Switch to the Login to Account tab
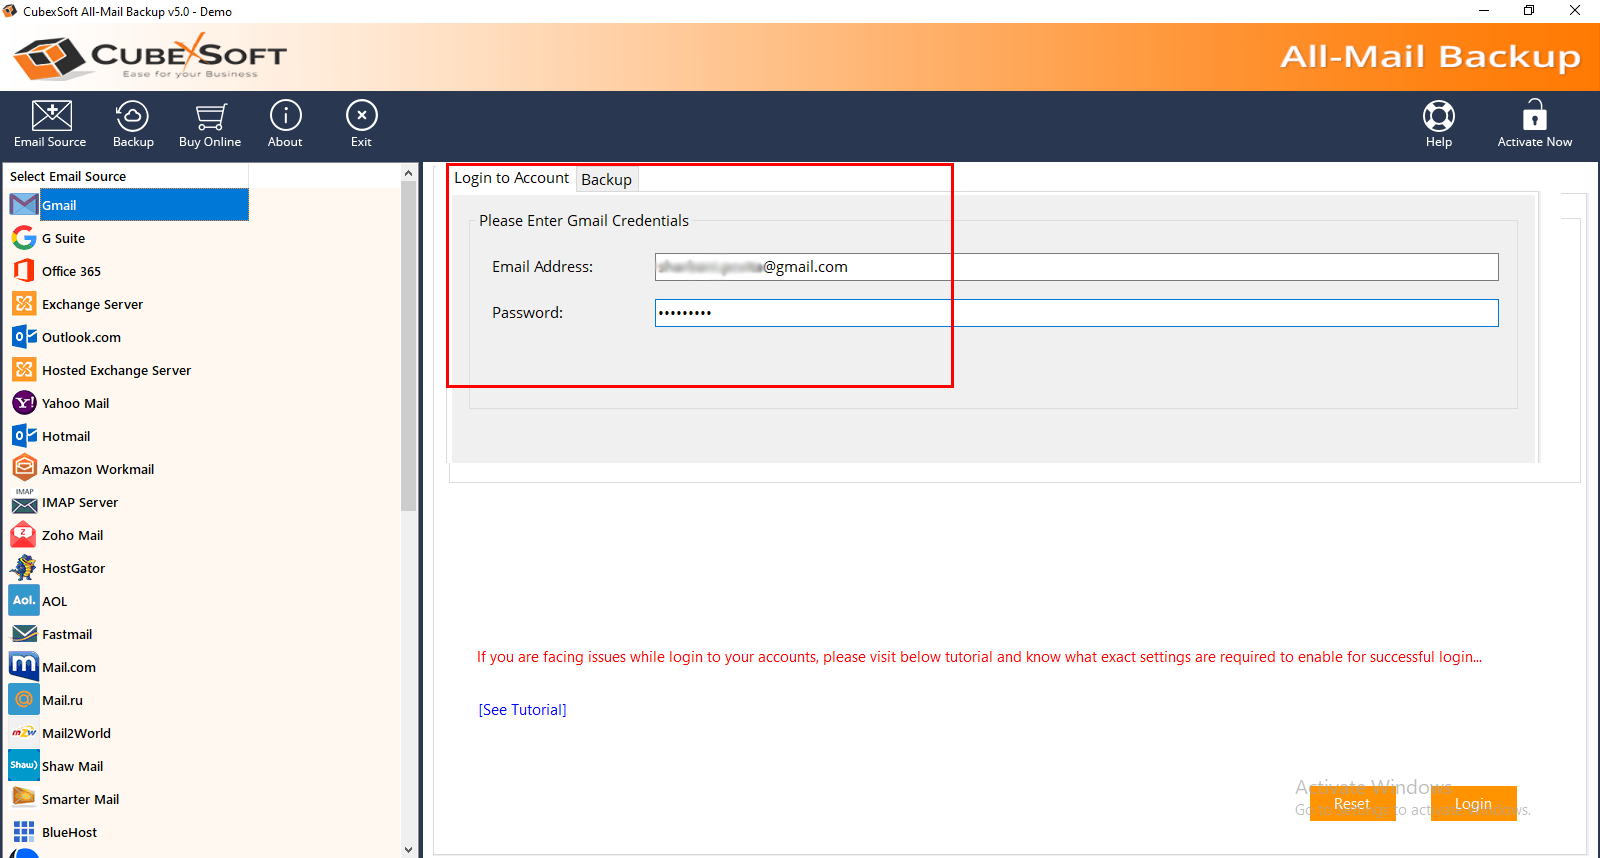This screenshot has width=1600, height=858. [x=511, y=178]
